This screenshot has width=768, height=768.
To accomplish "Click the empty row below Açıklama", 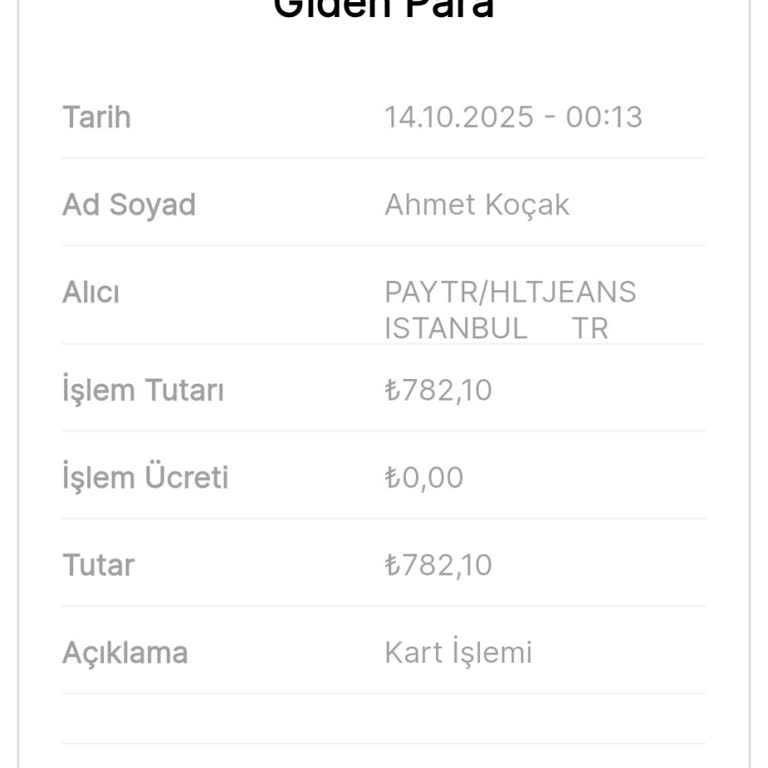I will pos(384,719).
